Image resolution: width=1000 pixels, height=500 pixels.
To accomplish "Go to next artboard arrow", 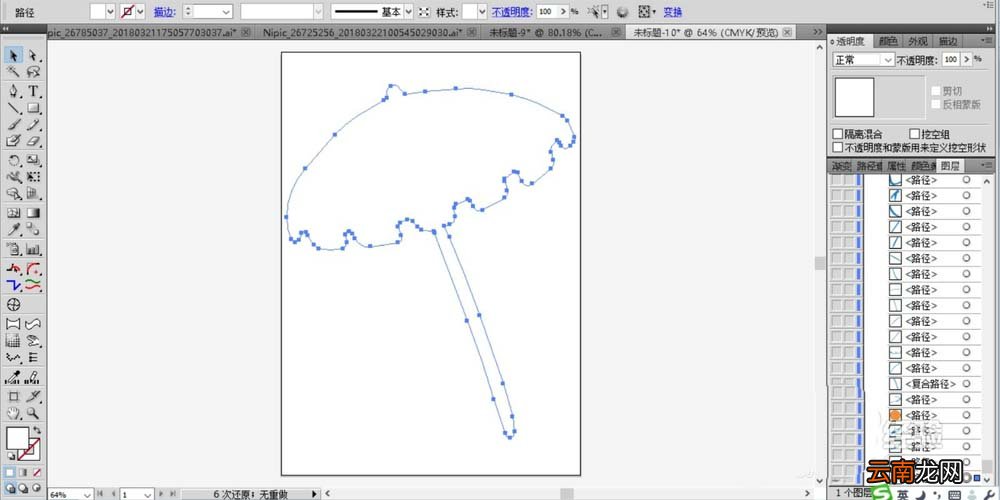I will [160, 494].
